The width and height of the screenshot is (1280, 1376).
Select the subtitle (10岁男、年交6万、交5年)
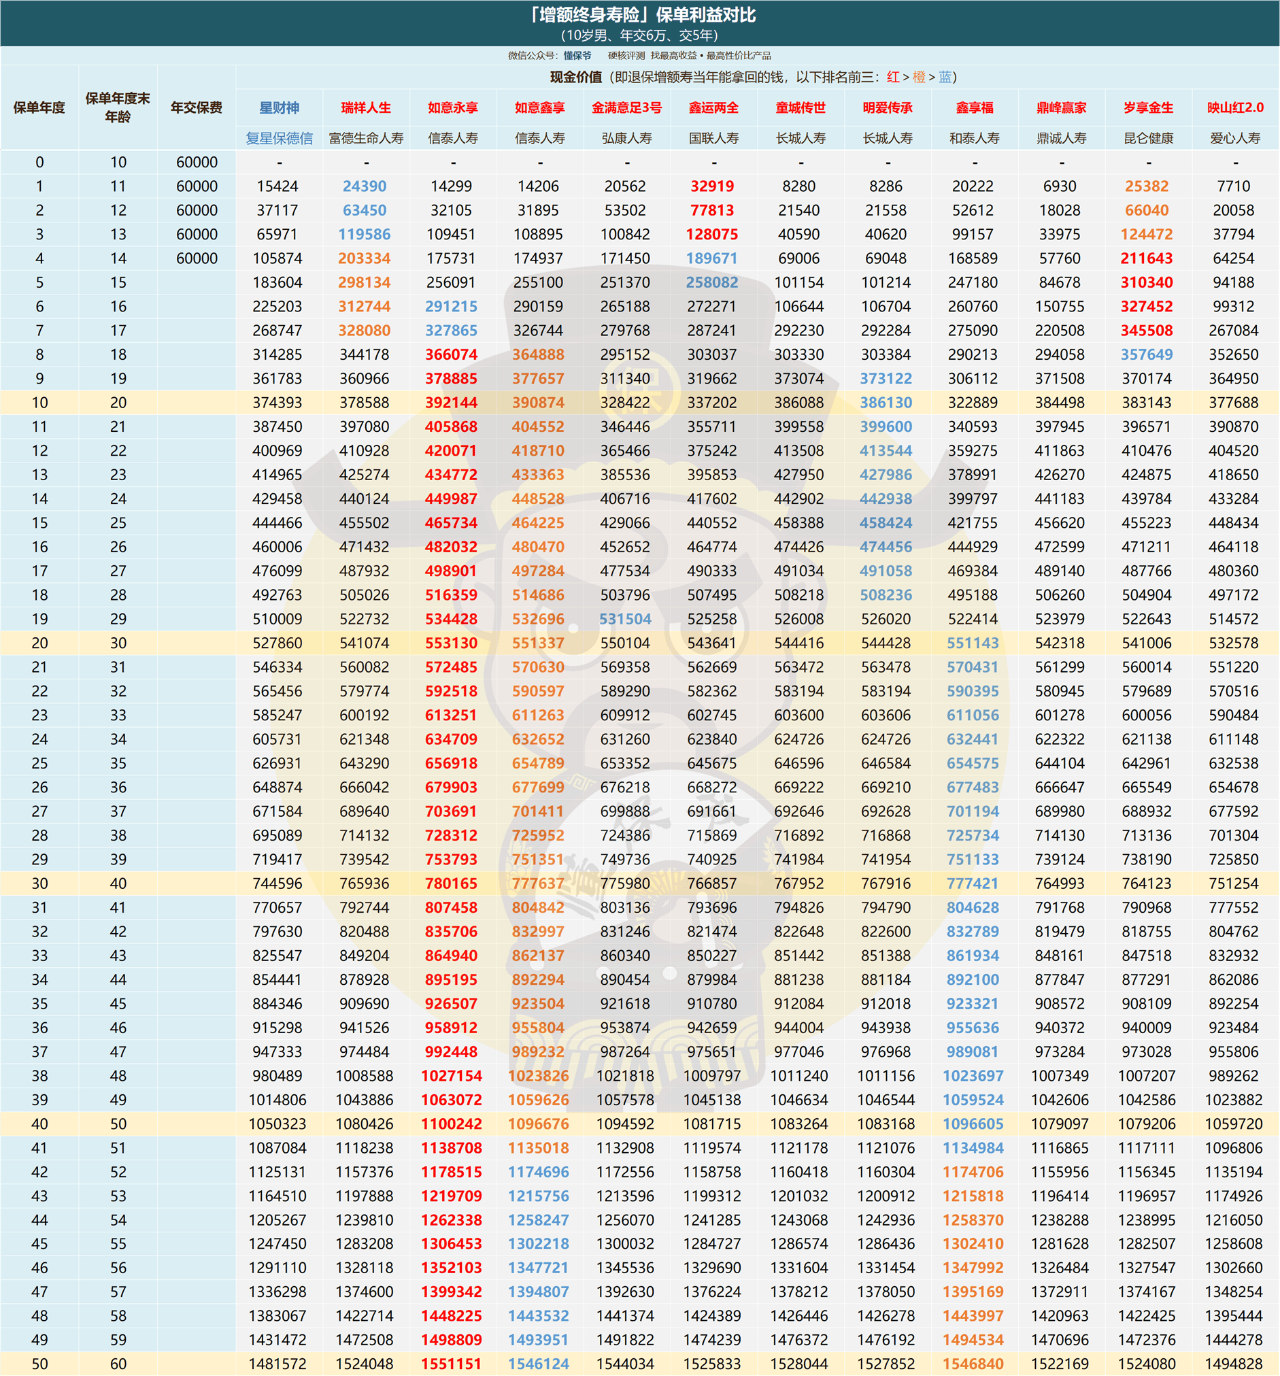(640, 35)
